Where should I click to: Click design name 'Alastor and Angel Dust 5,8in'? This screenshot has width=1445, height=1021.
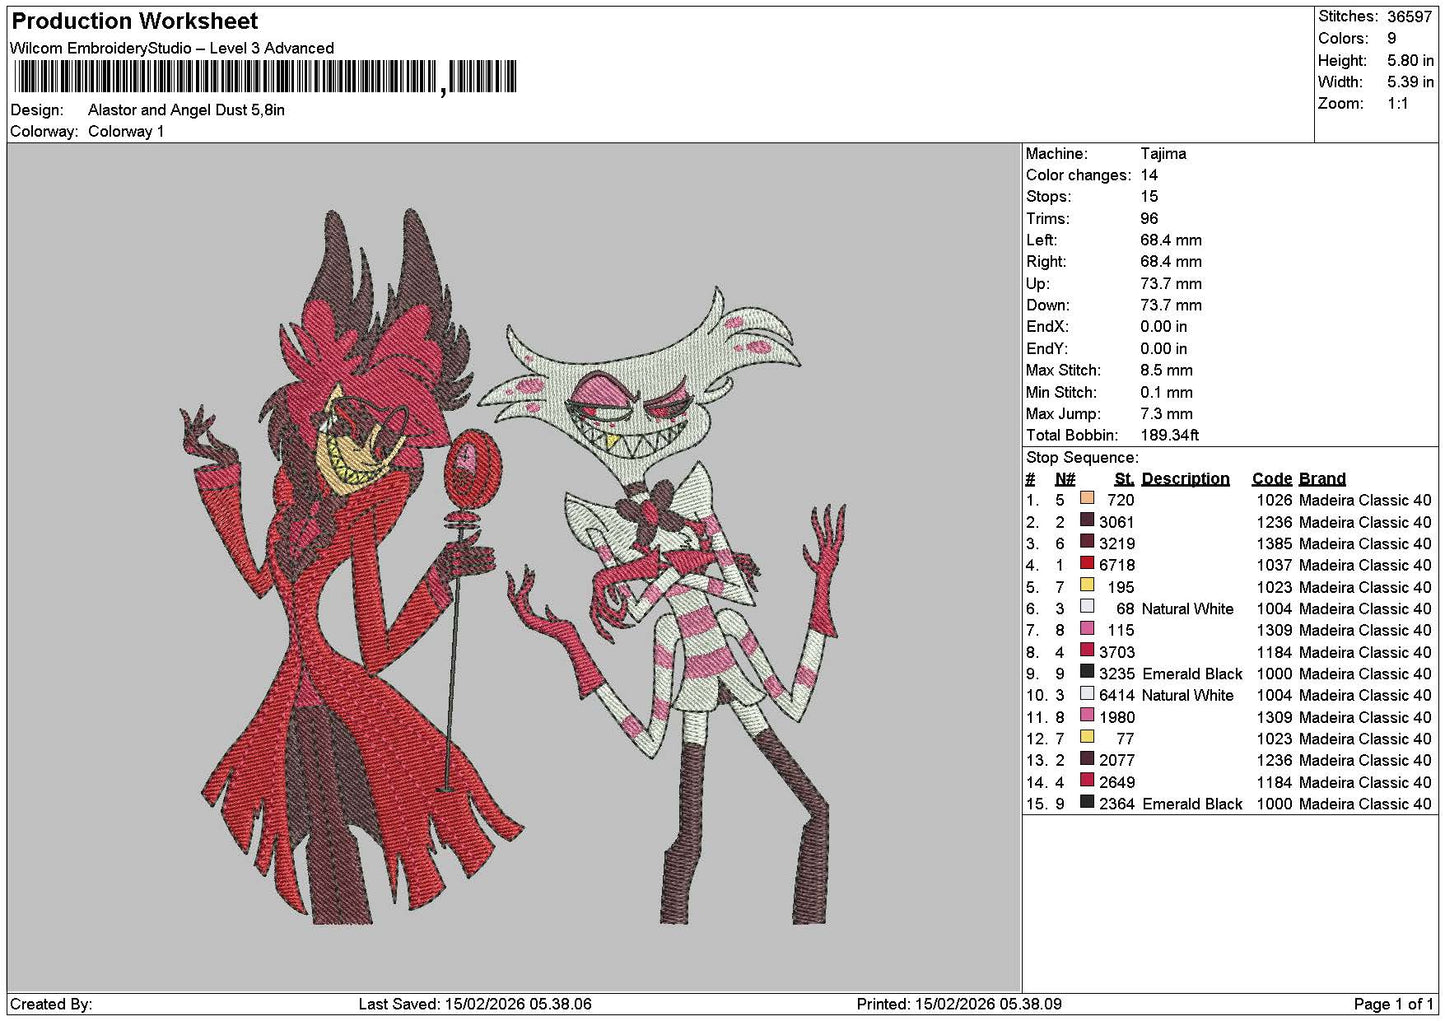(x=186, y=110)
